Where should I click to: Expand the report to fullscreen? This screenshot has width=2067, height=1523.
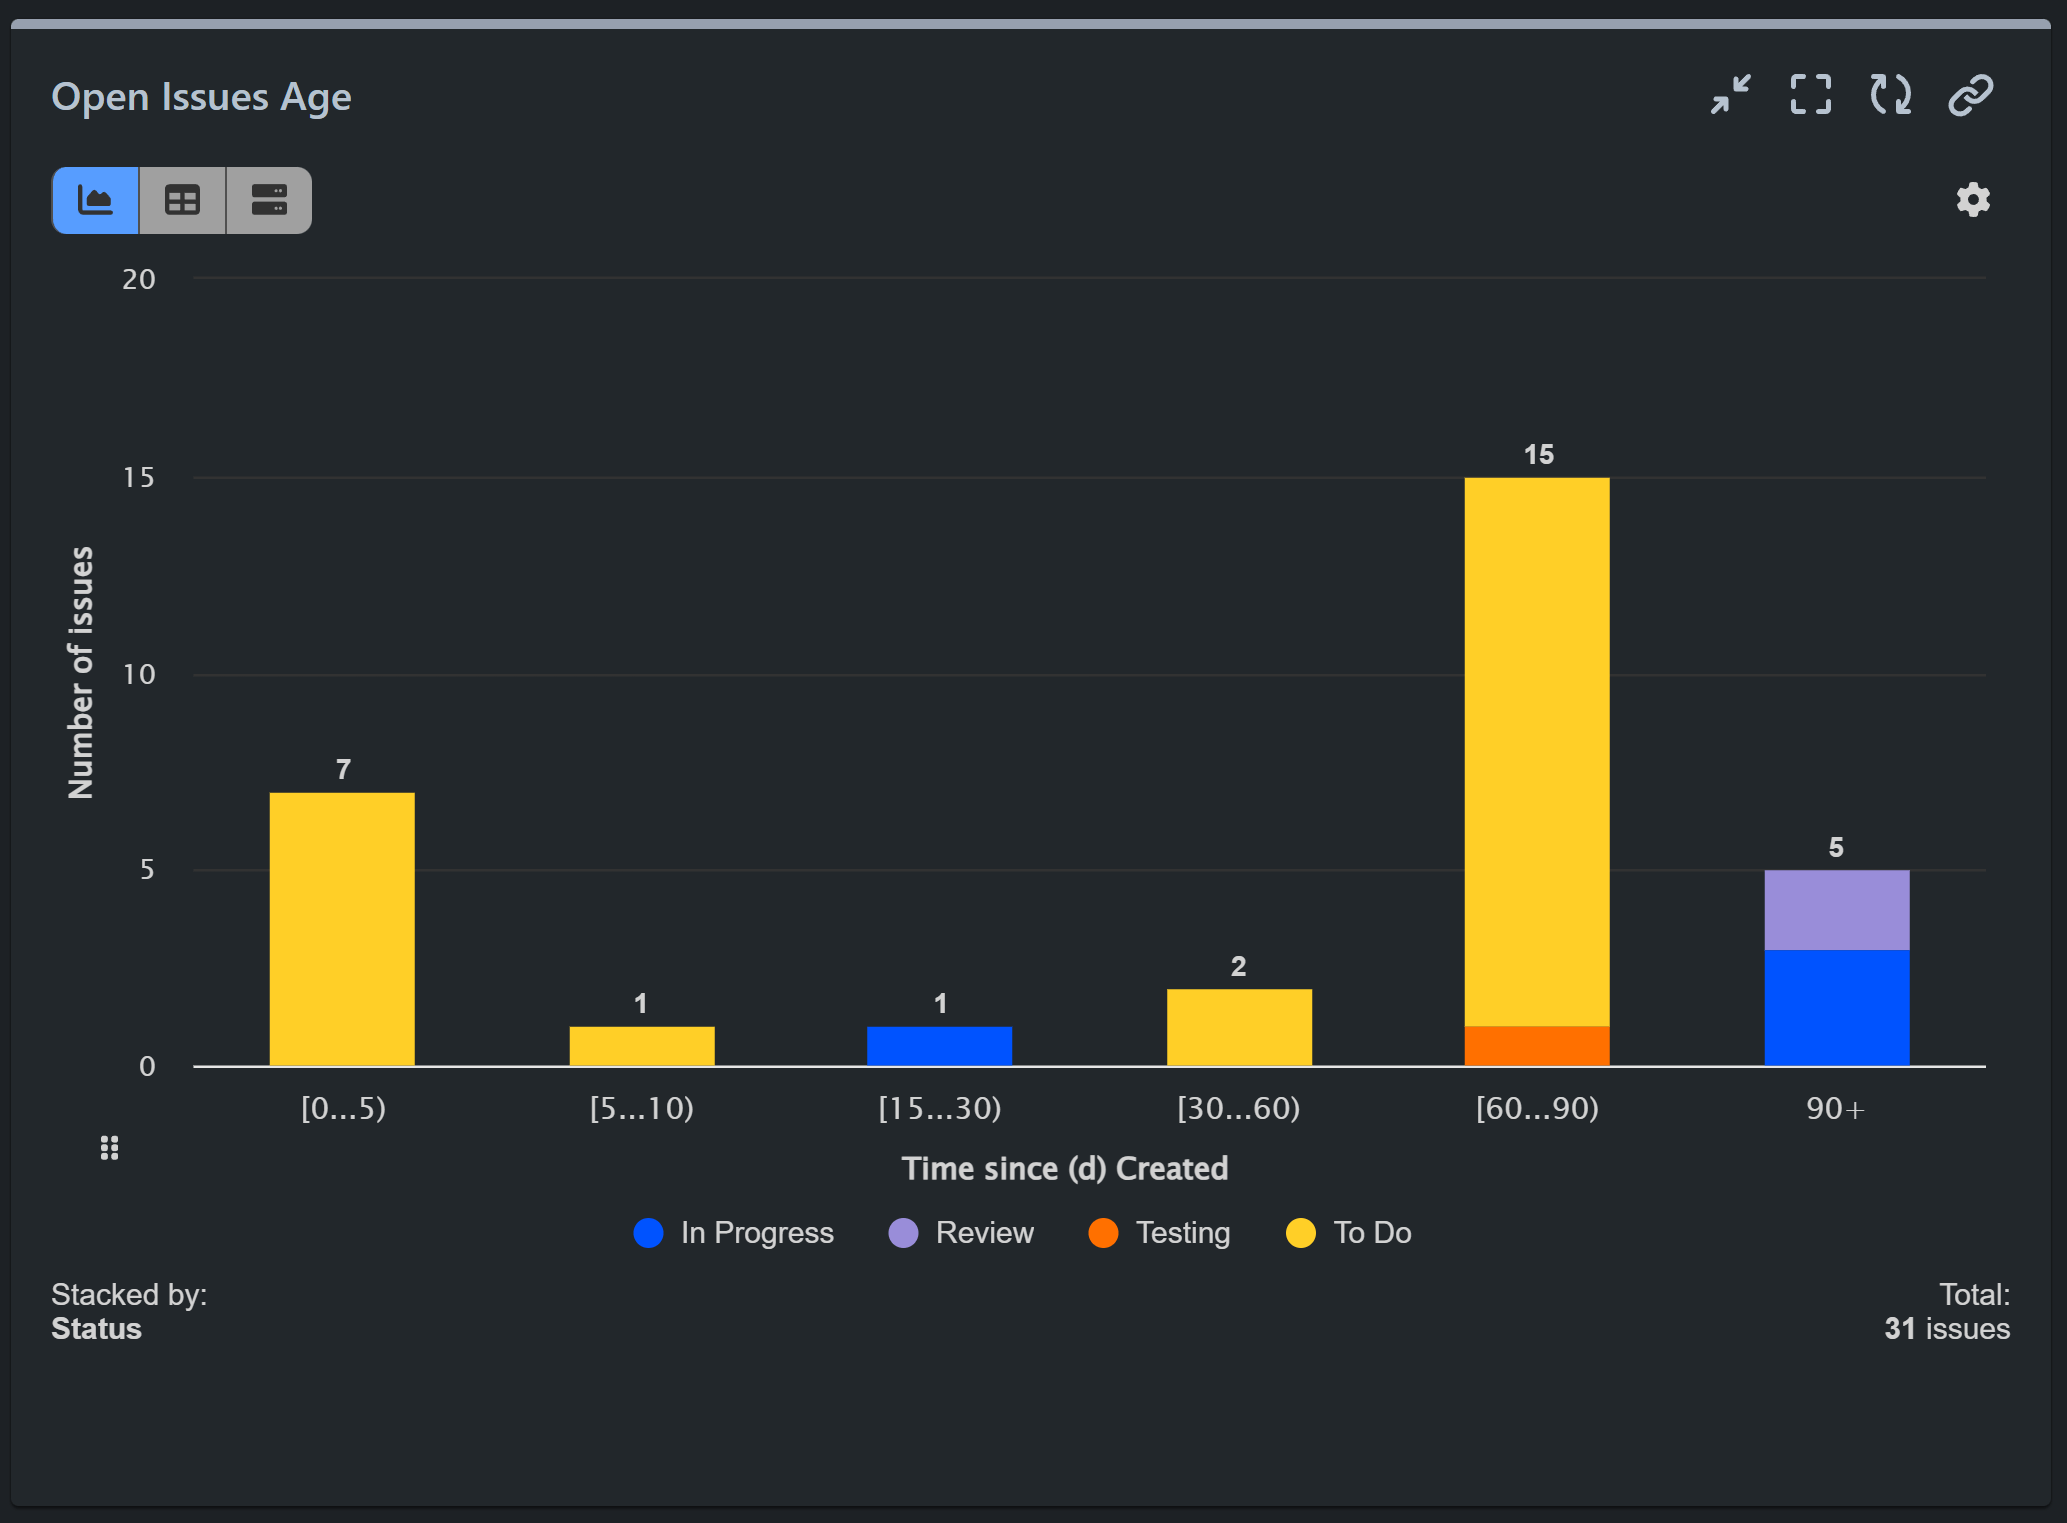(x=1810, y=95)
